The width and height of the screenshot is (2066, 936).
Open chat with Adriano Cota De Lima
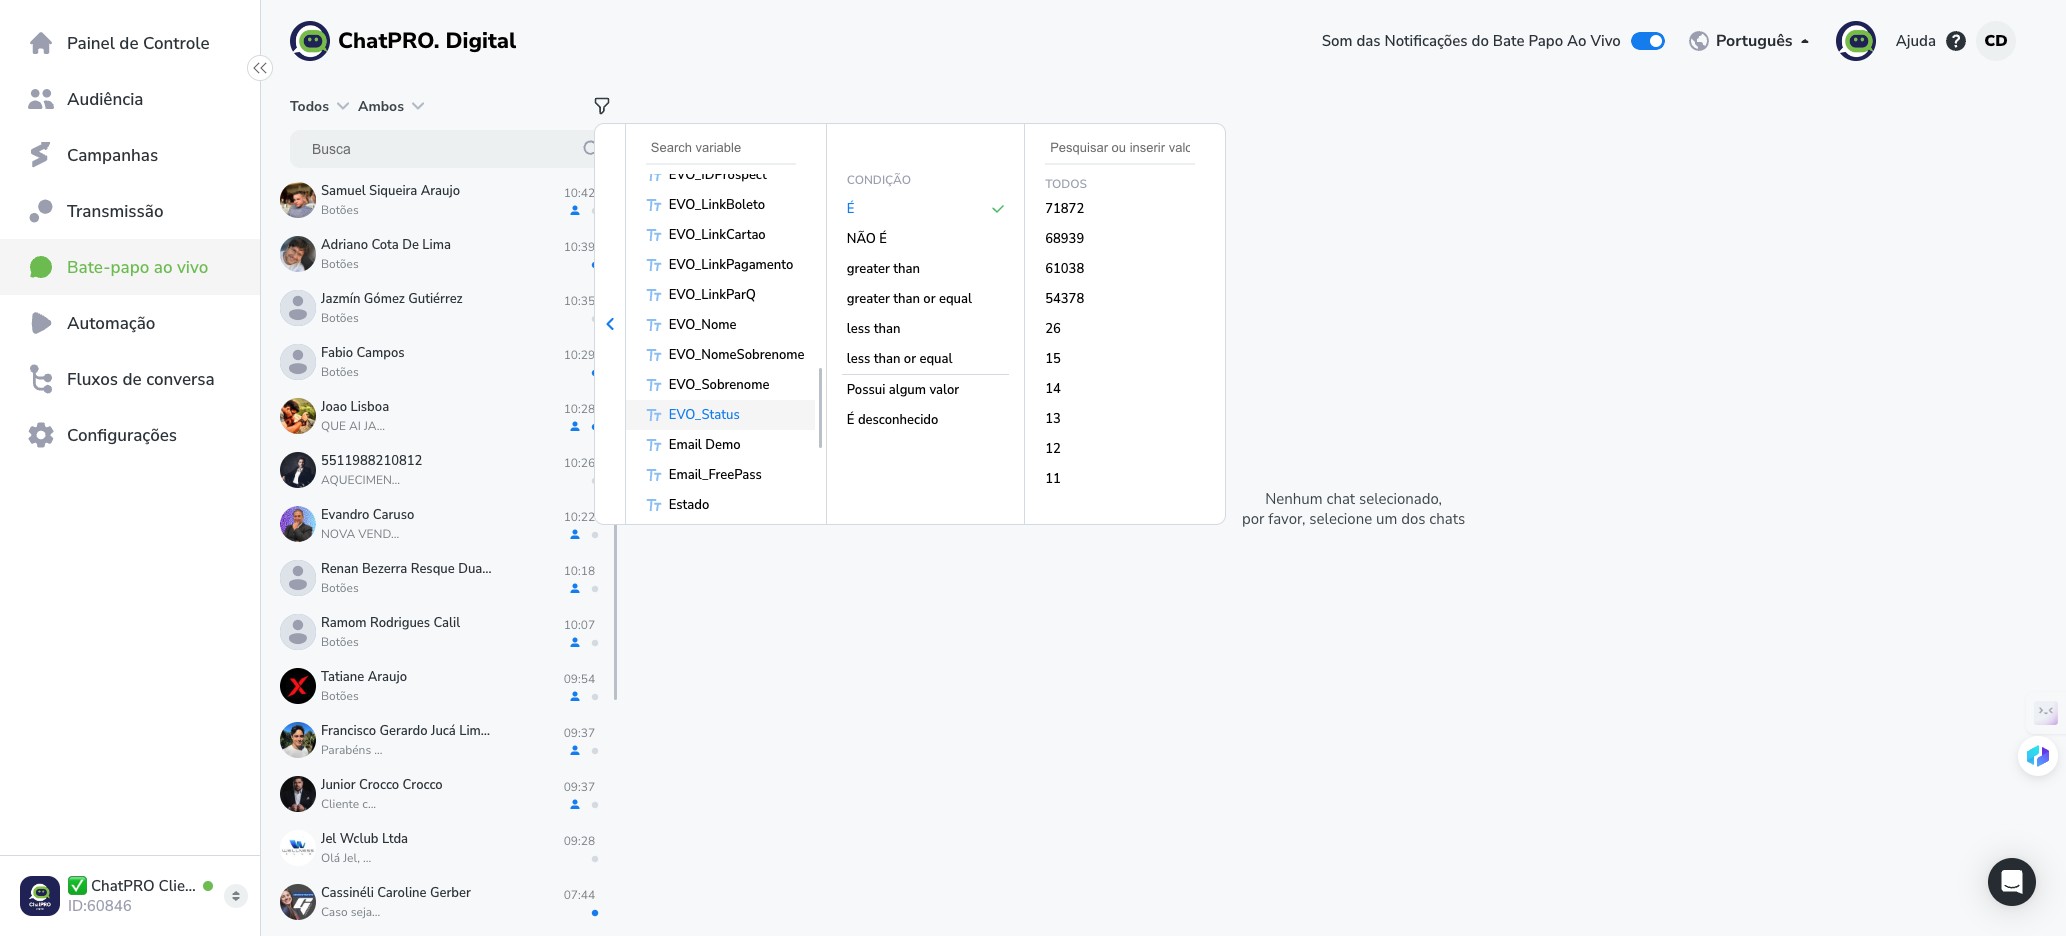pyautogui.click(x=437, y=254)
